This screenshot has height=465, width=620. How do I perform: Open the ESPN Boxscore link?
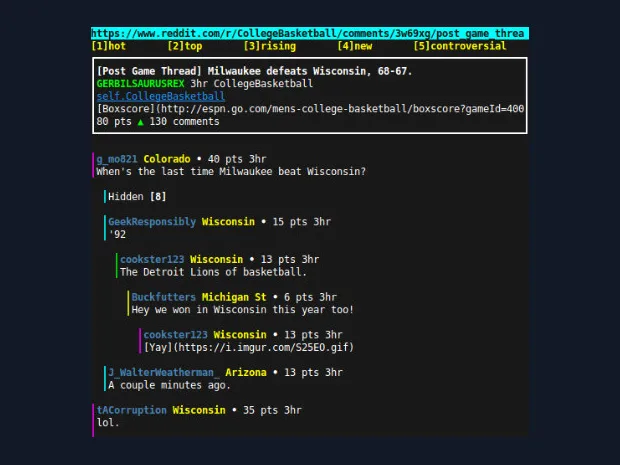point(310,109)
